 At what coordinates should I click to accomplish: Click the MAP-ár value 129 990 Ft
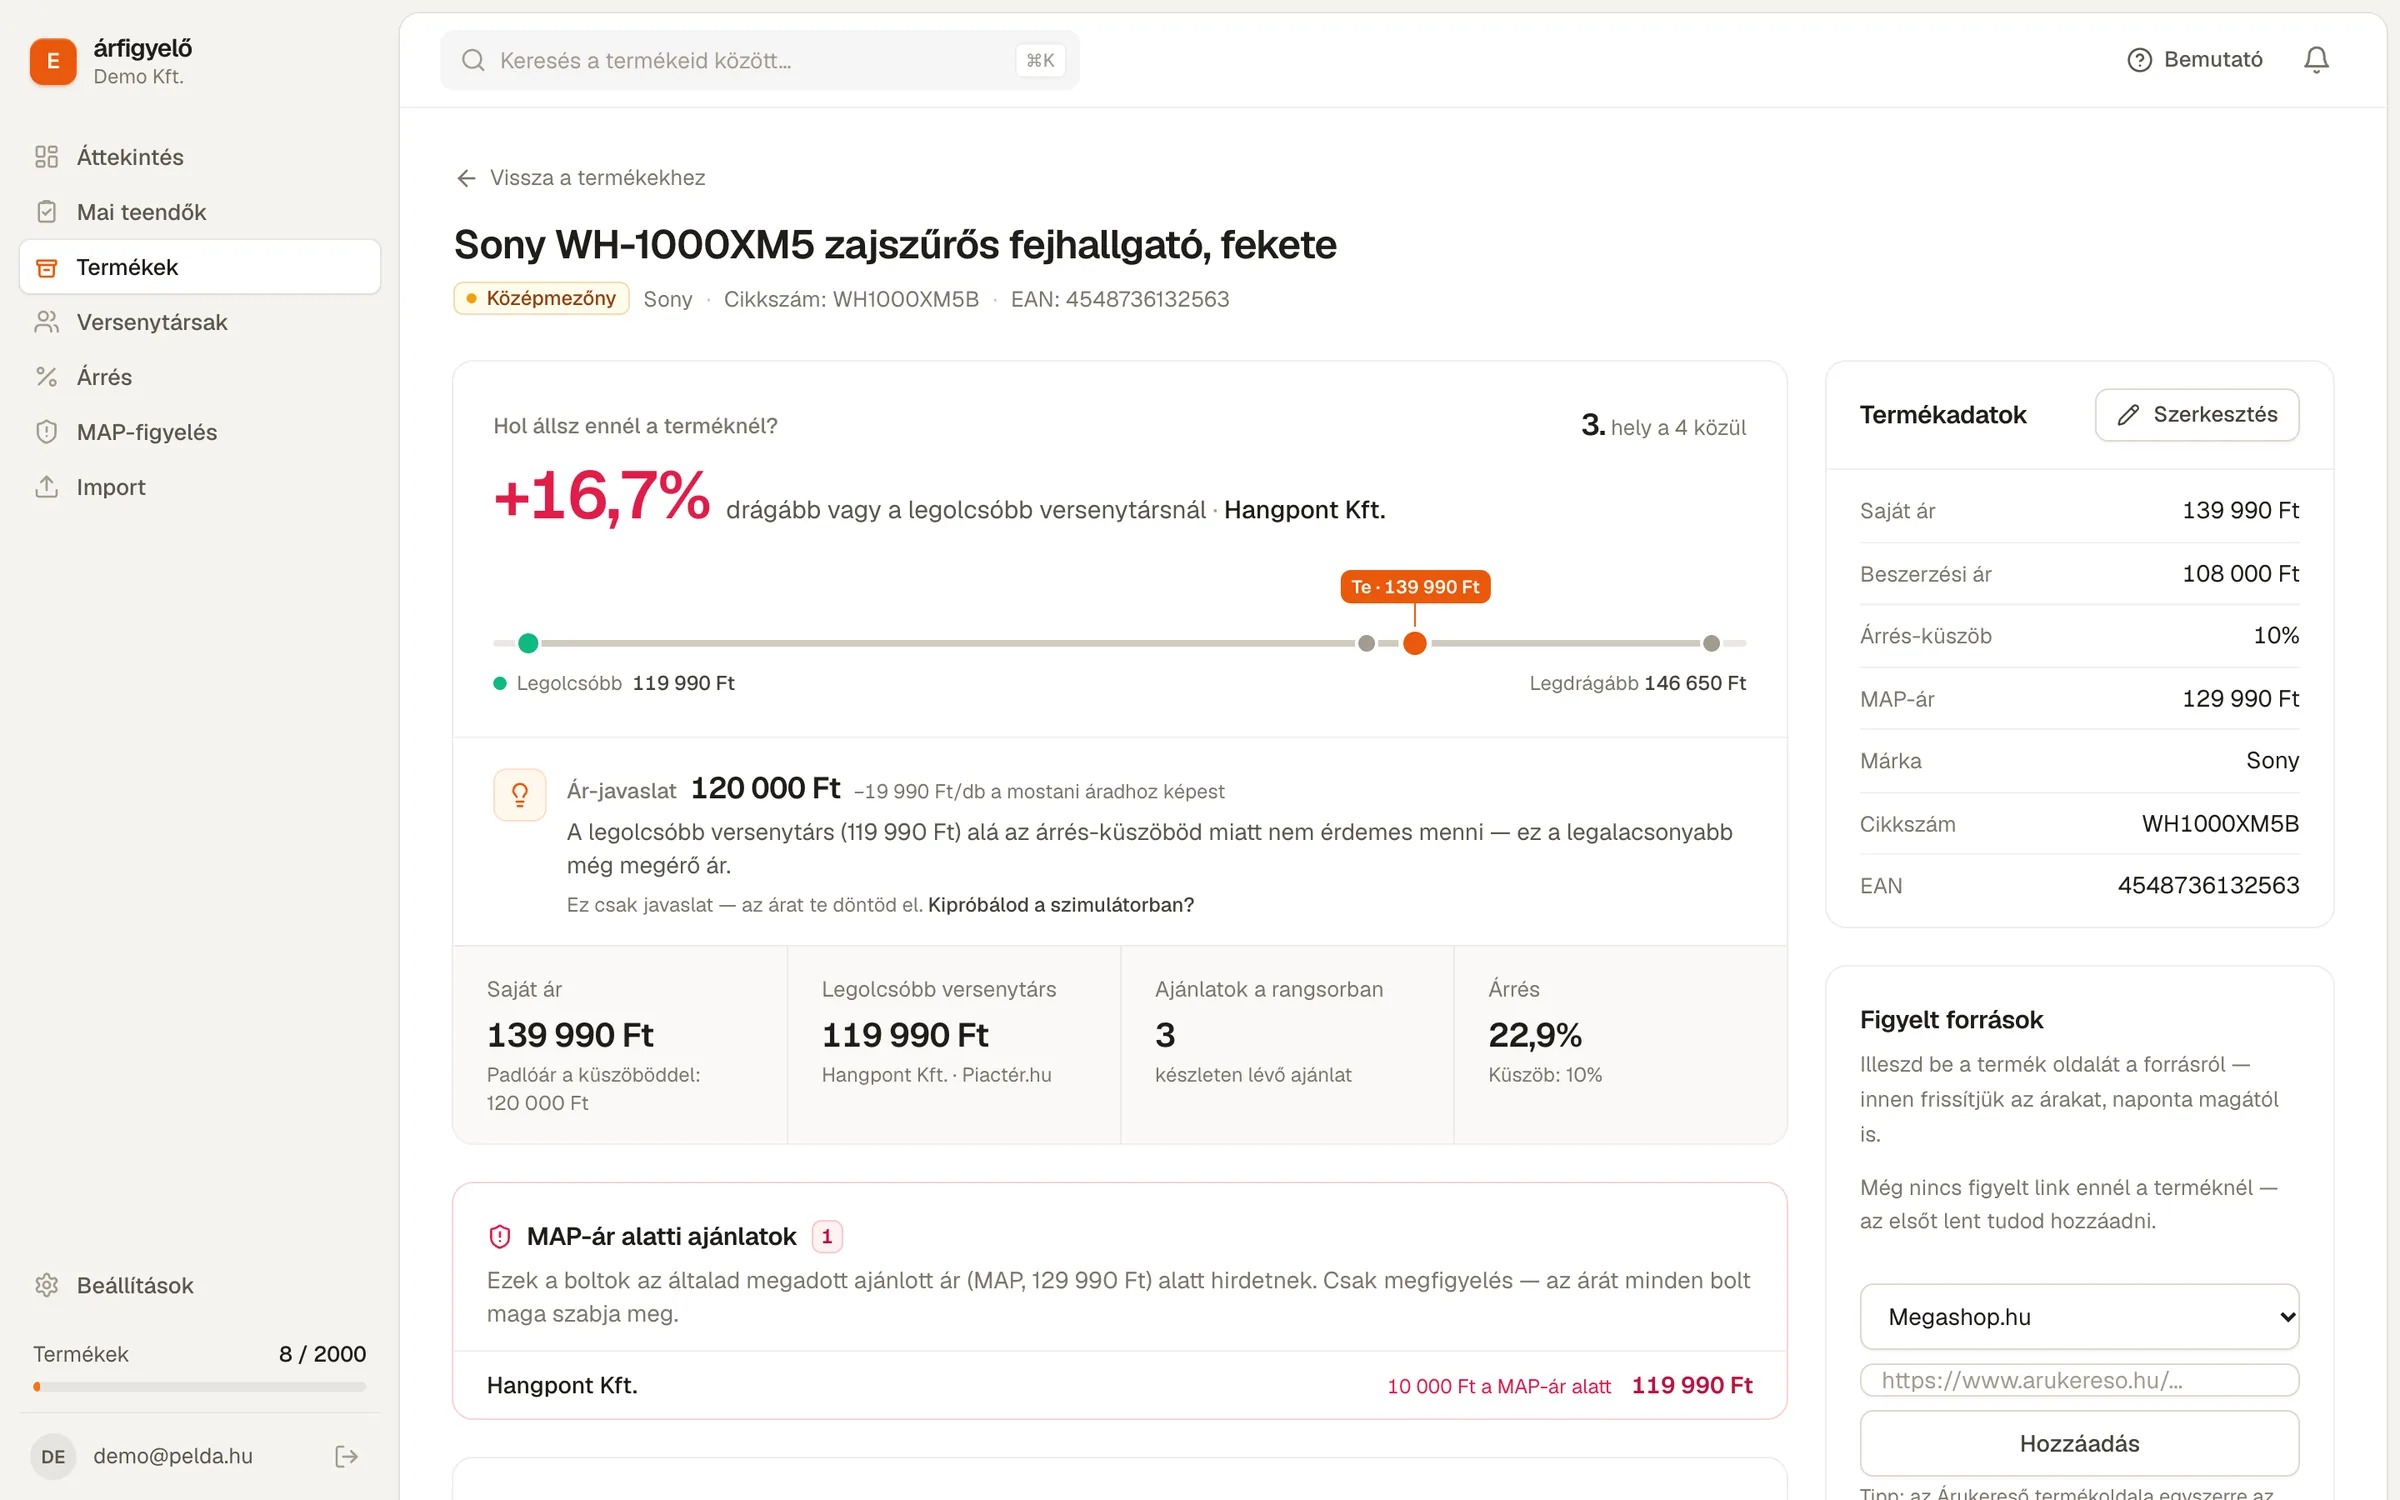point(2240,698)
